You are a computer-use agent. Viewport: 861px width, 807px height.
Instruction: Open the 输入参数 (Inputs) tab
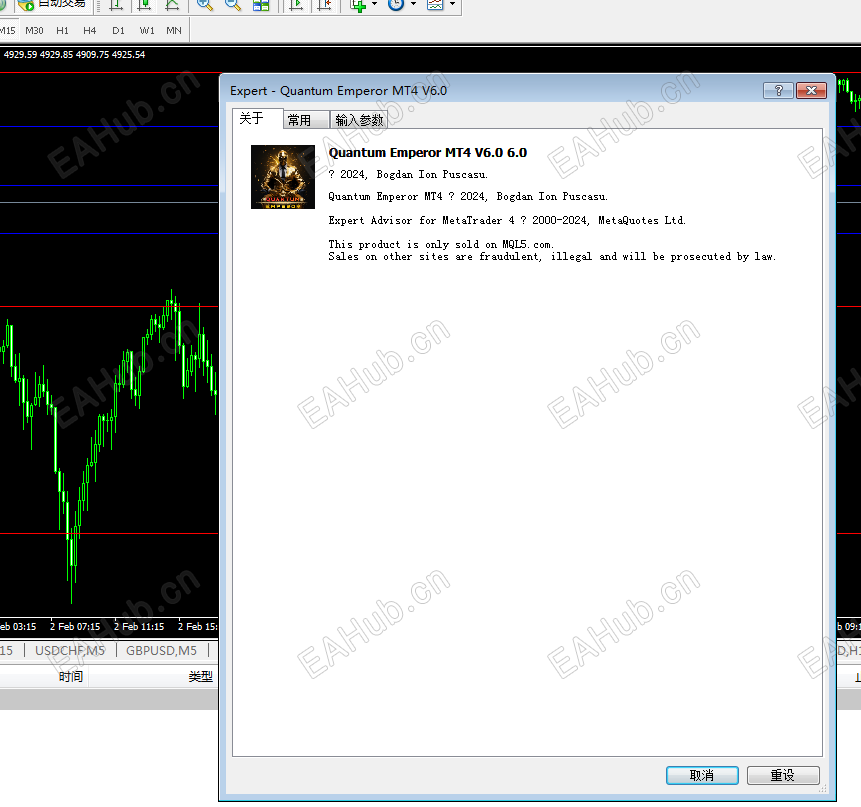tap(359, 120)
